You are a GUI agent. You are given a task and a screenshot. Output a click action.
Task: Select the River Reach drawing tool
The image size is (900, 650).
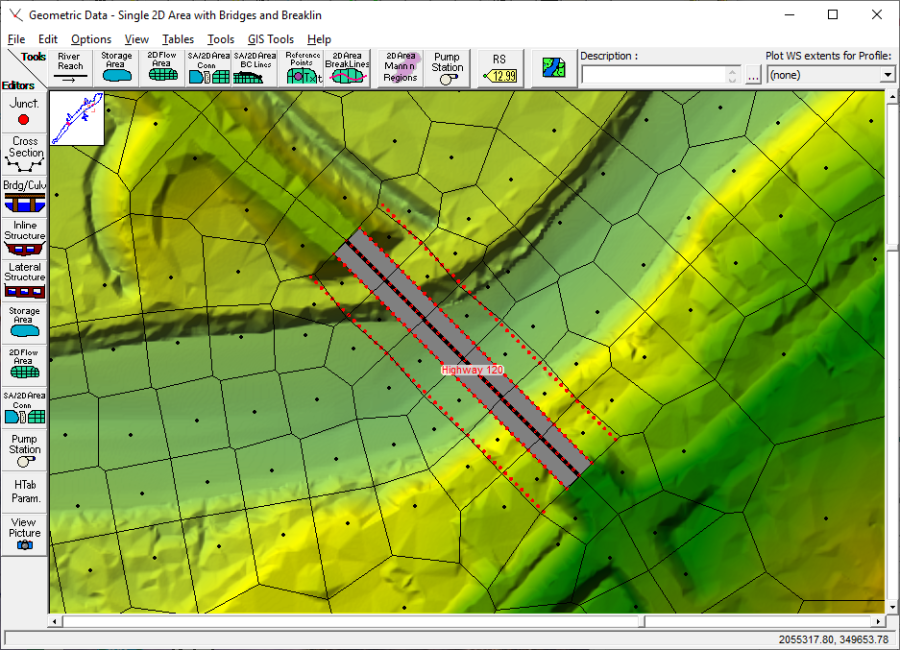point(69,64)
